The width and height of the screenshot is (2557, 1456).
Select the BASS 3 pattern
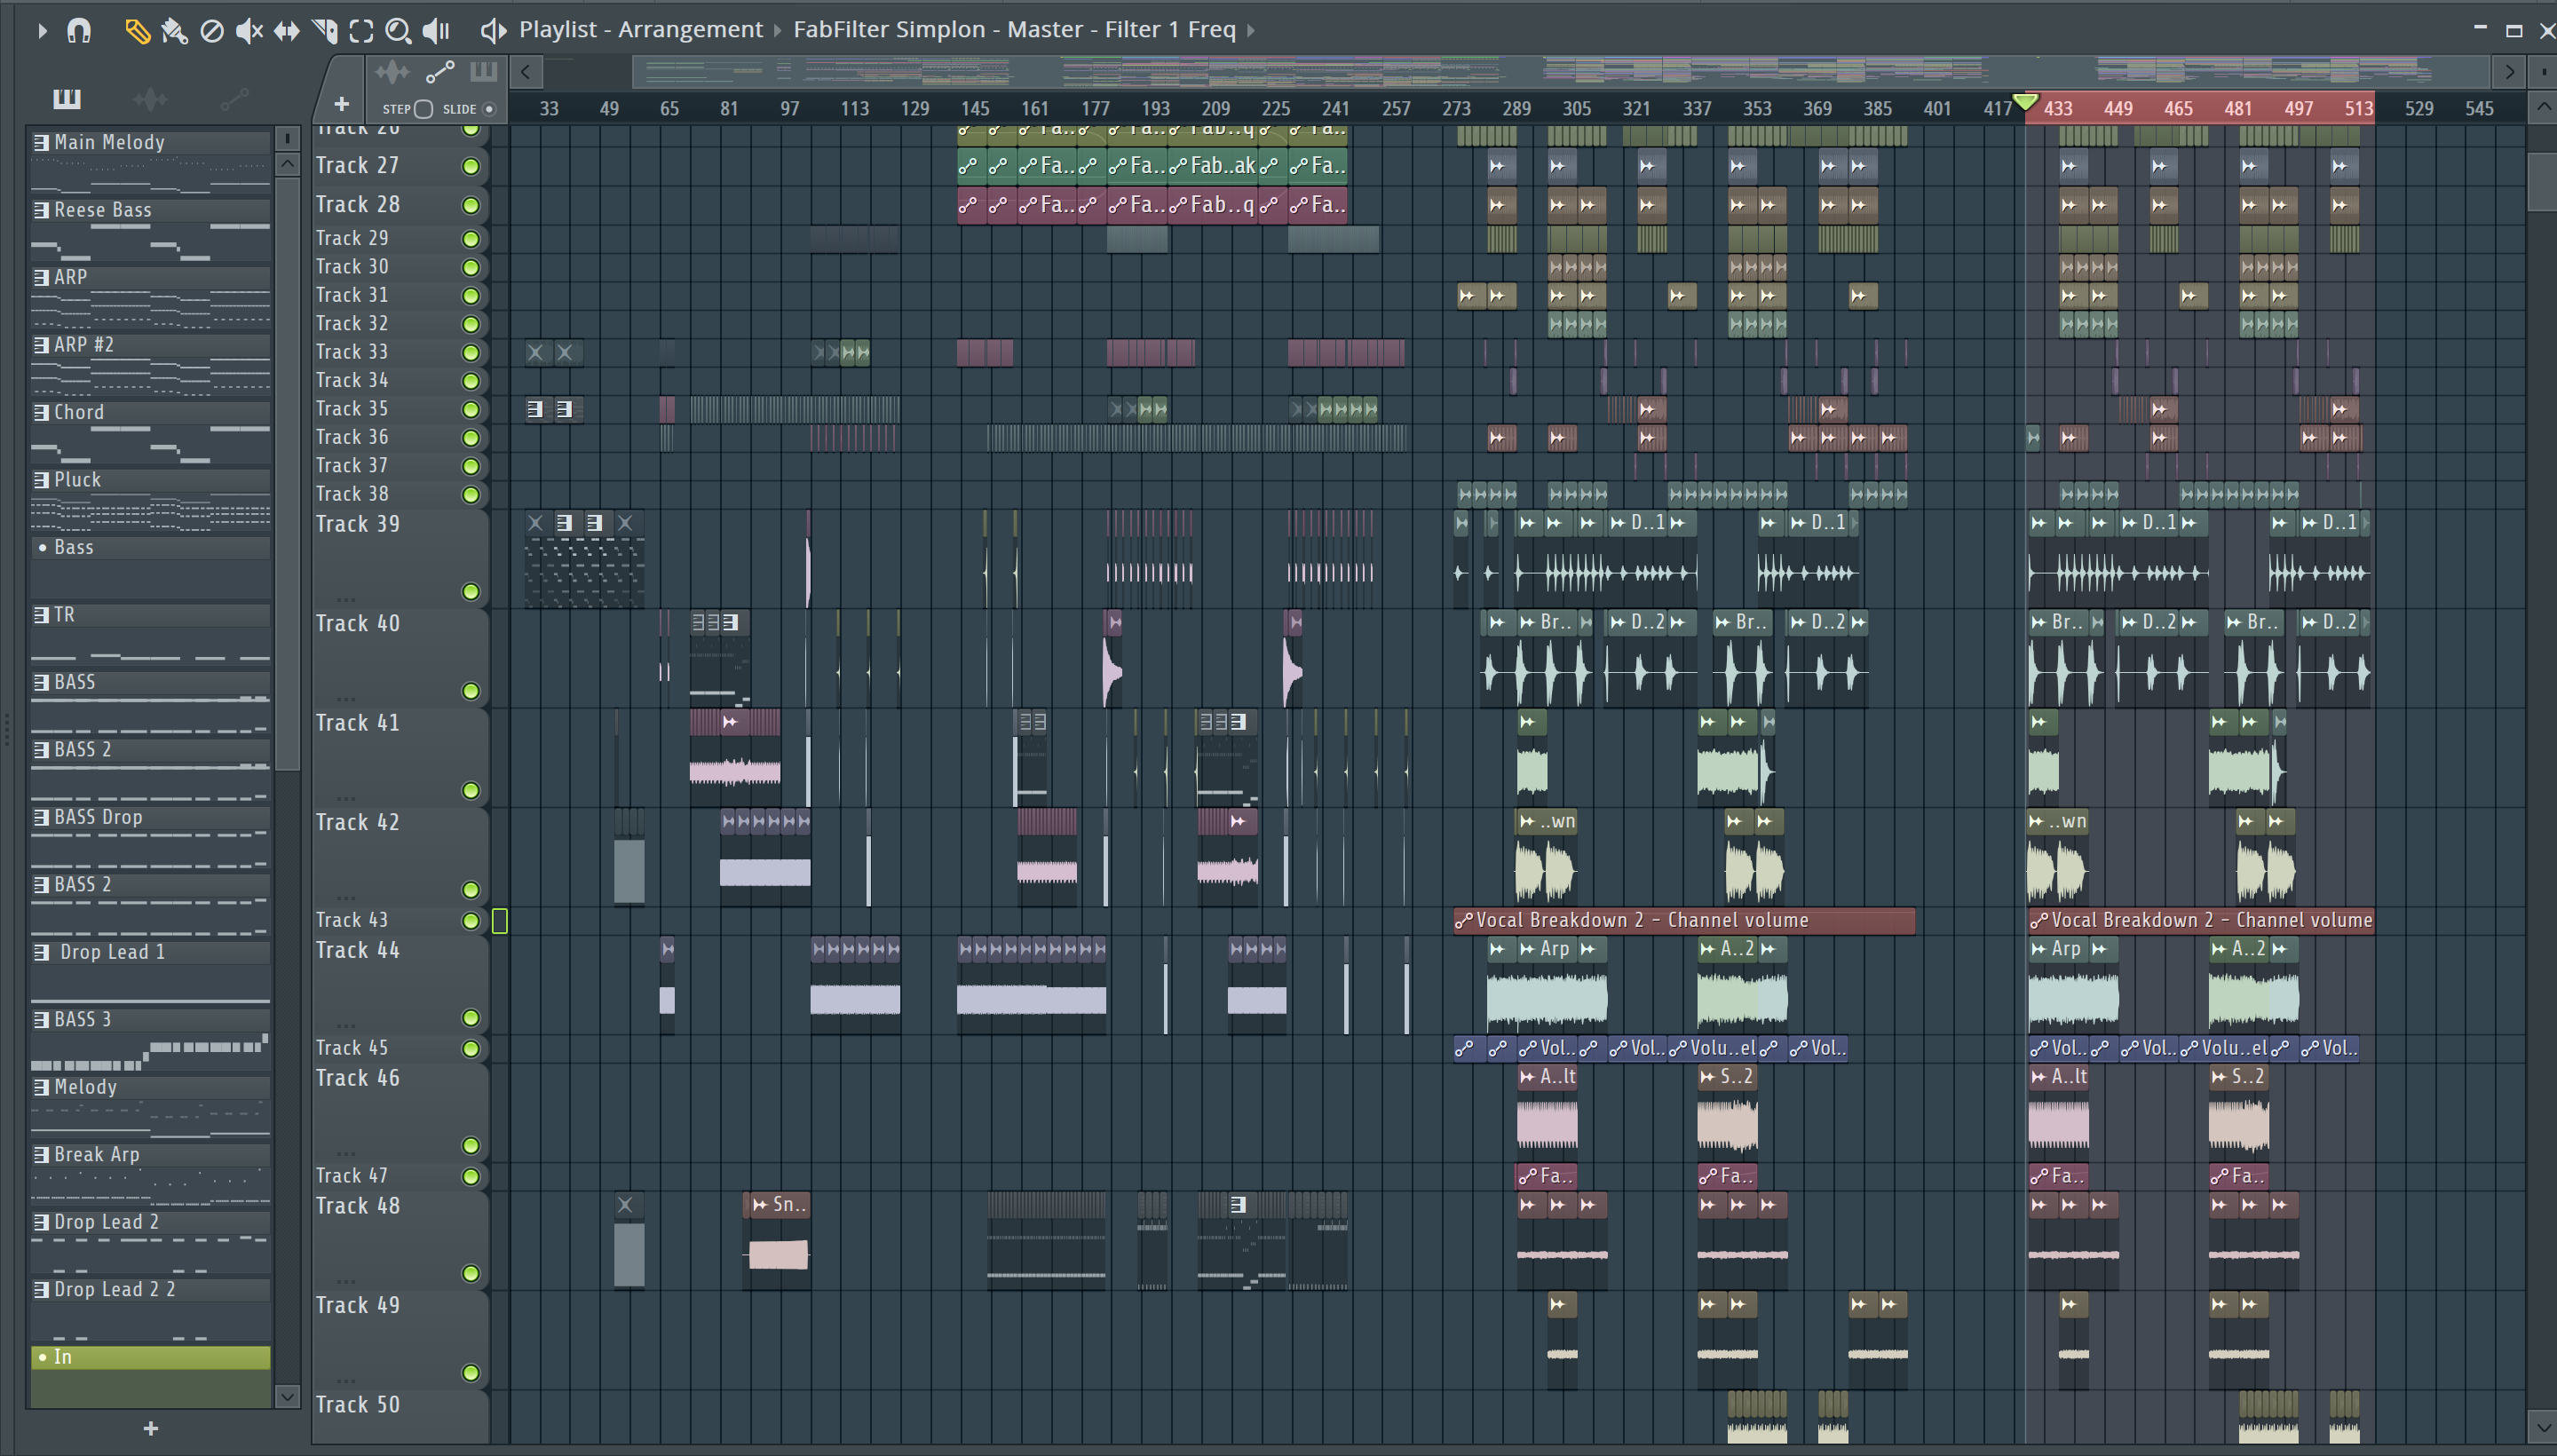tap(150, 1038)
